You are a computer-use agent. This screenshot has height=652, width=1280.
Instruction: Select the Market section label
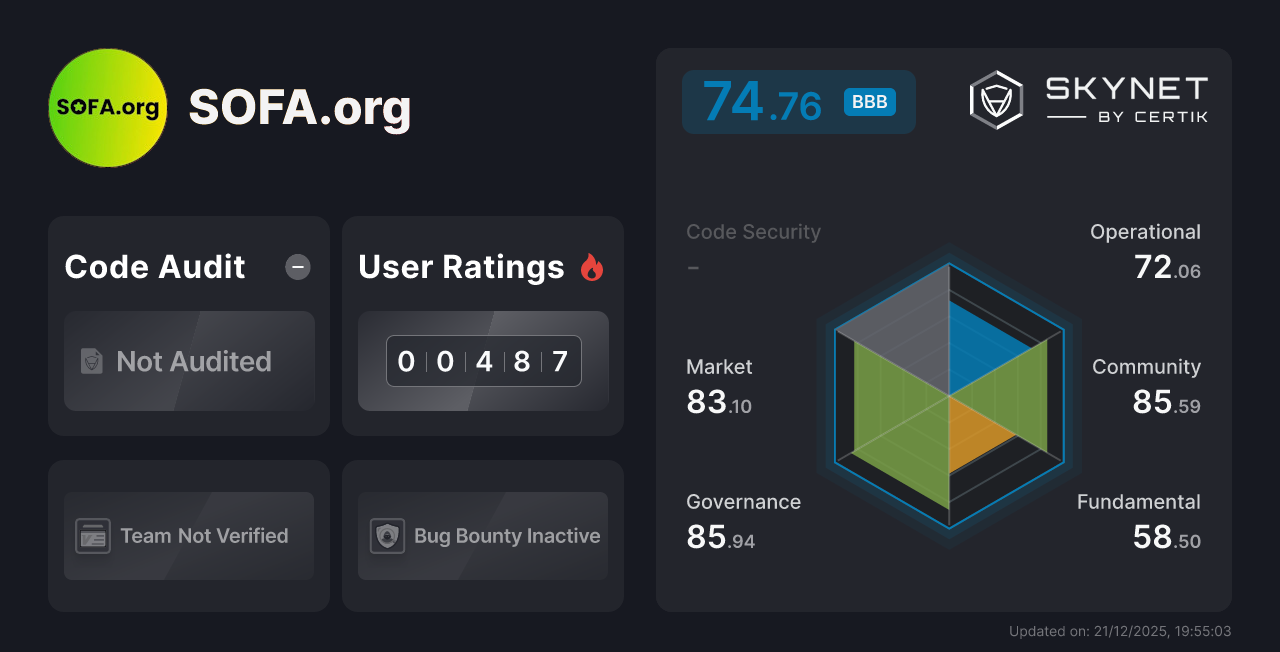coord(719,367)
